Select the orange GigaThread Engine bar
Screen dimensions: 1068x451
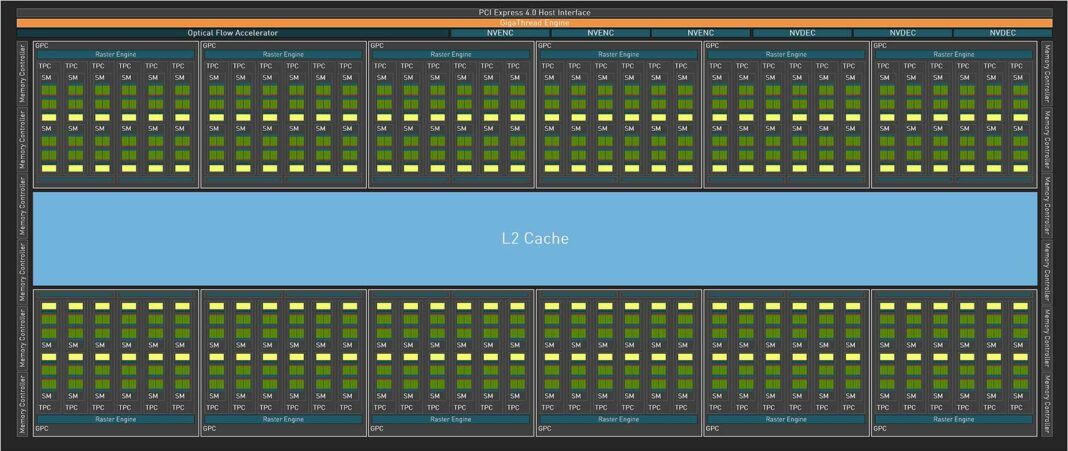tap(534, 23)
